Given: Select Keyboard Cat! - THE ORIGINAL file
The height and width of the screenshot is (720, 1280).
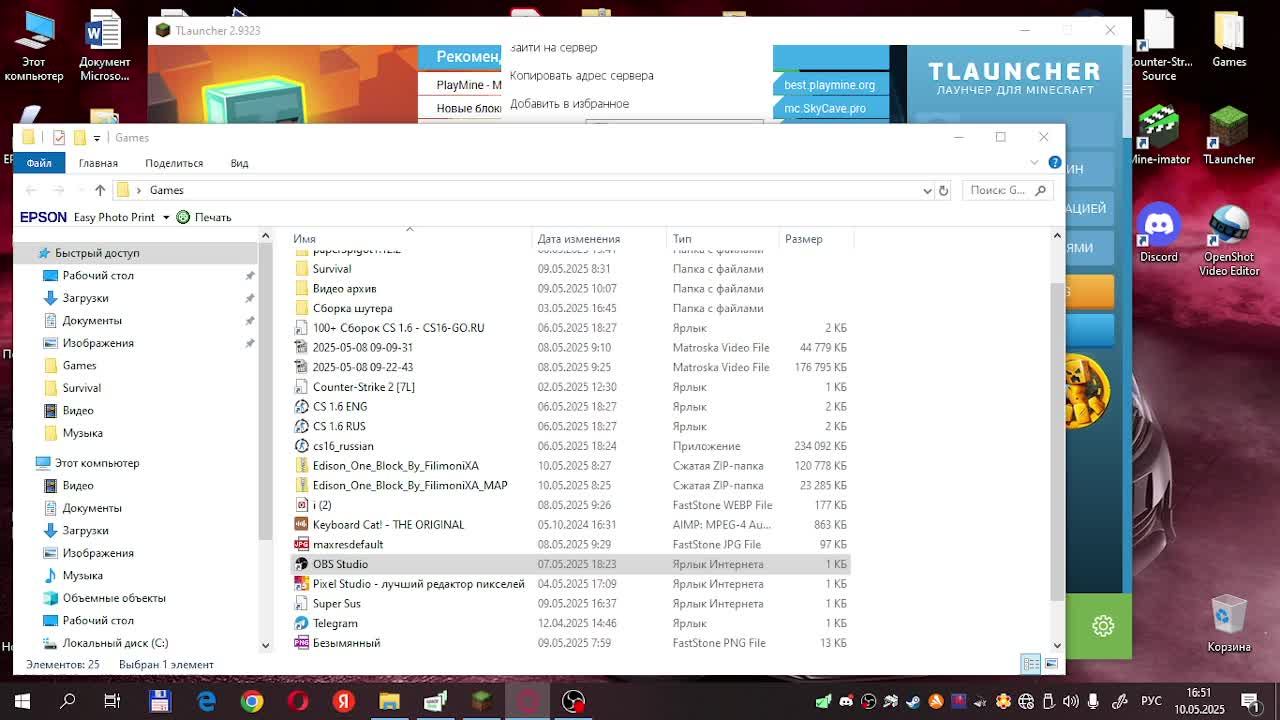Looking at the screenshot, I should [x=388, y=525].
